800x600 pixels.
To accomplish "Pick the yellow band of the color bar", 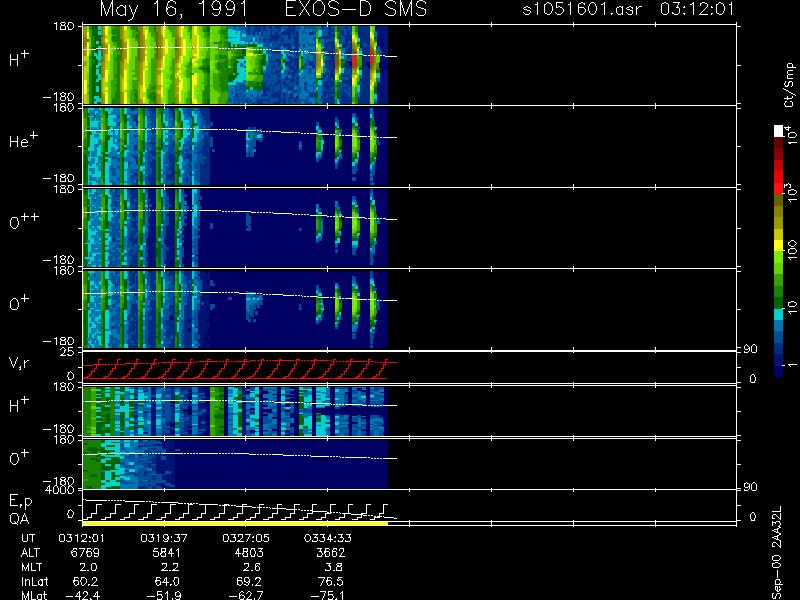I will [x=779, y=247].
